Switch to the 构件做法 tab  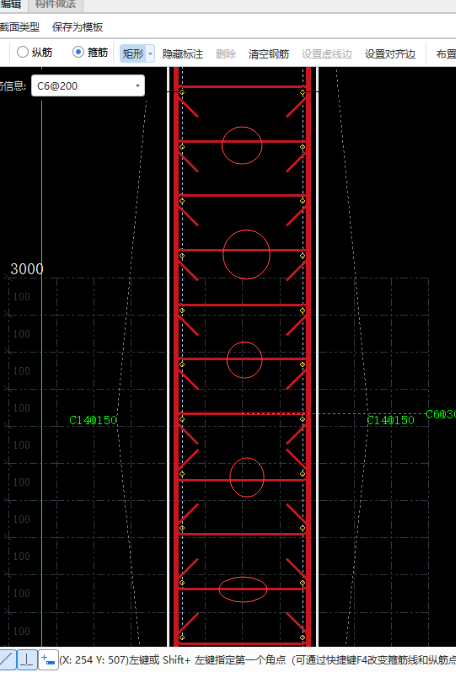point(56,4)
